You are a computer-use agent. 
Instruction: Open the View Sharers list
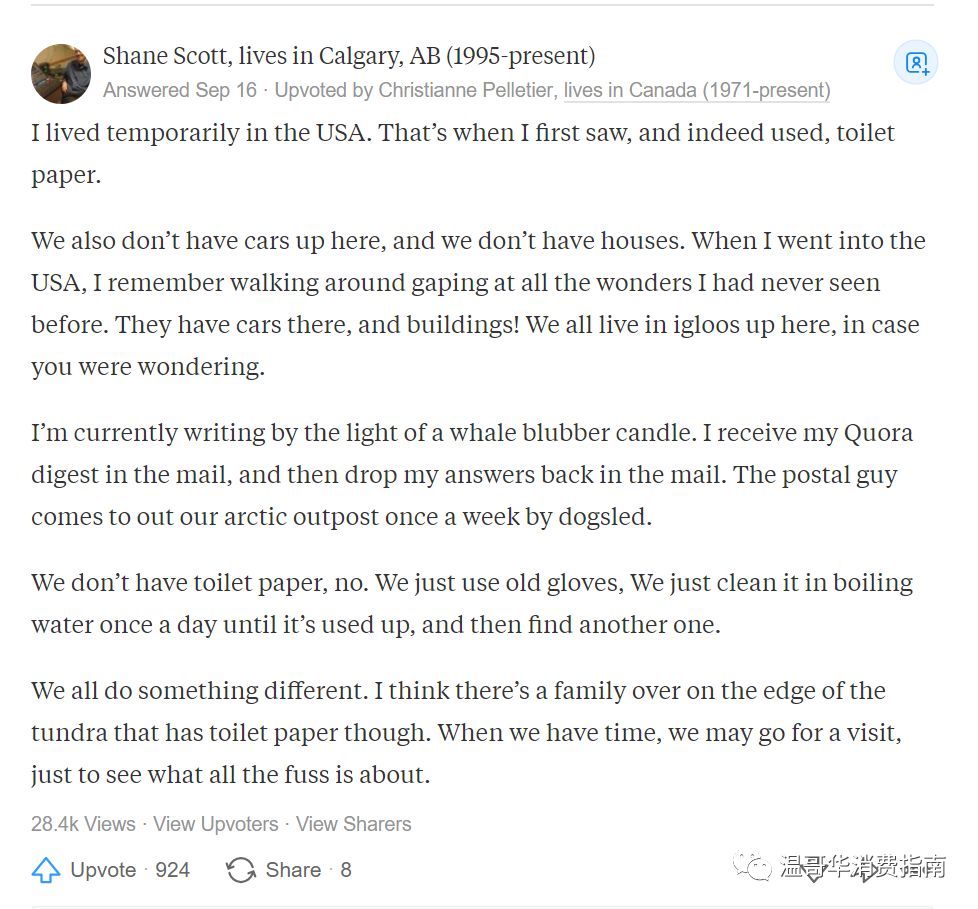pos(354,824)
